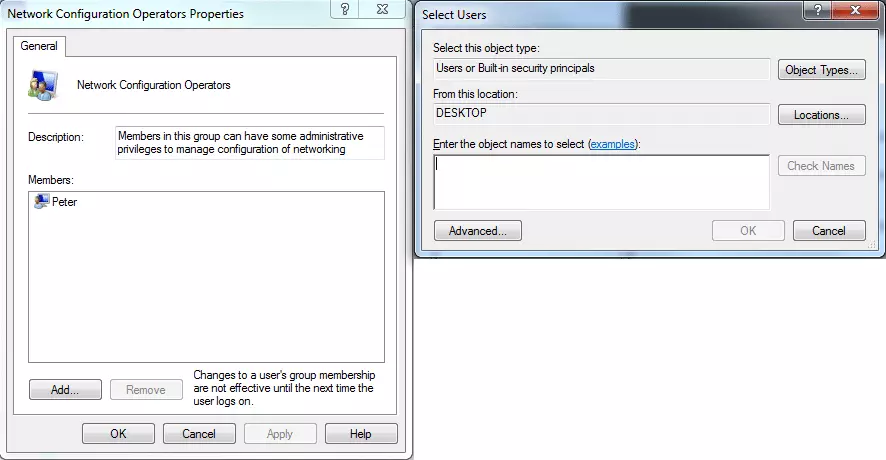Click inside the object names entry box
This screenshot has width=886, height=460.
(x=601, y=182)
